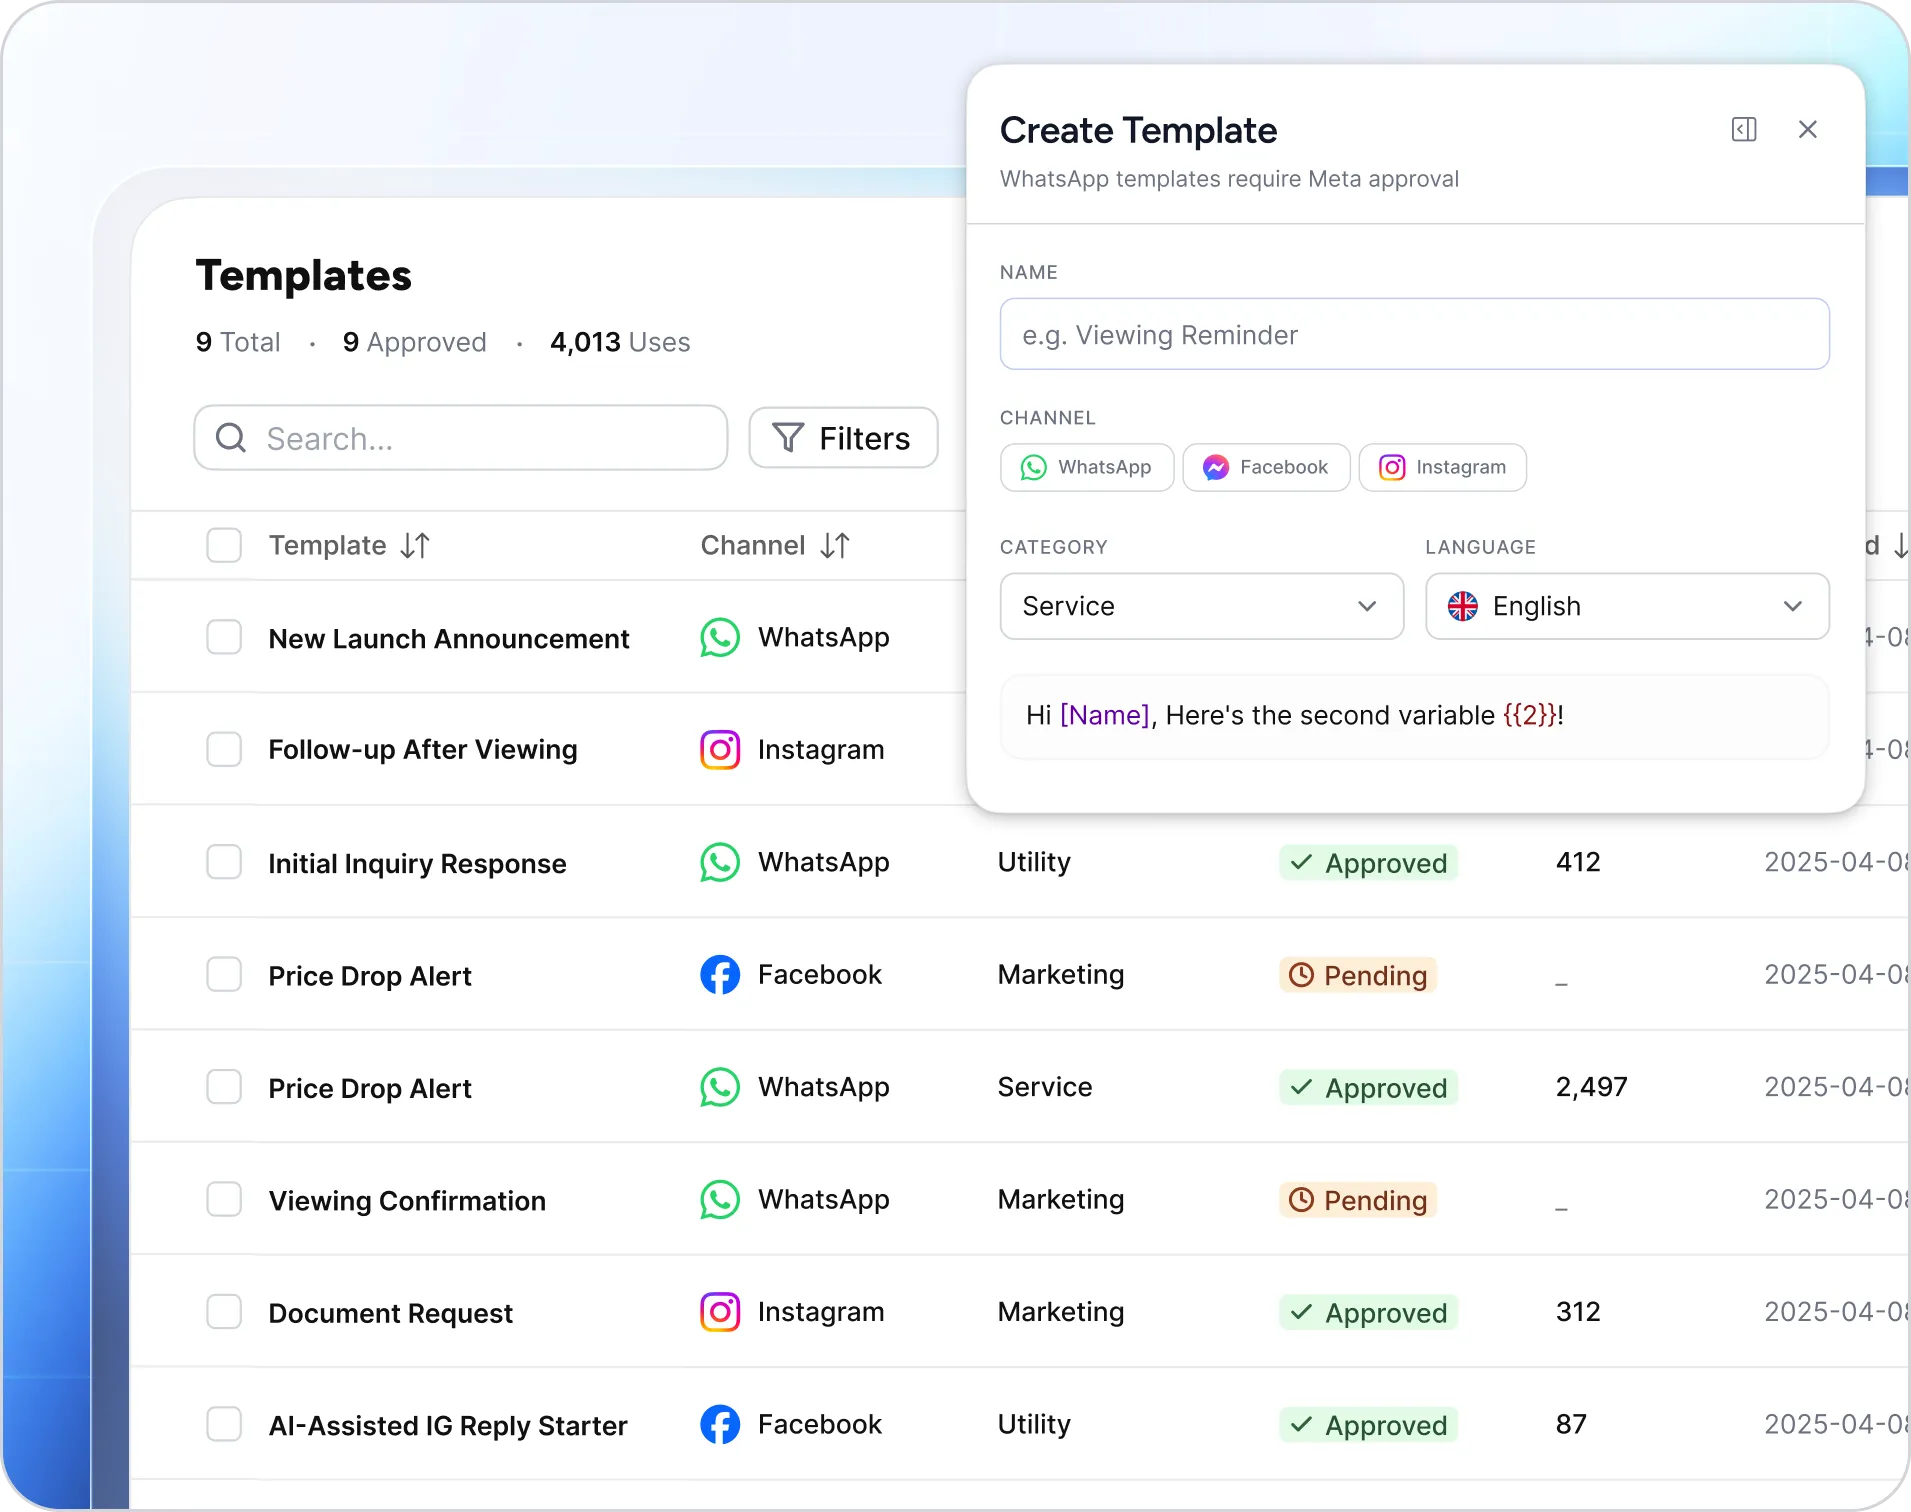Click the 312 uses value in Document Request row
The width and height of the screenshot is (1911, 1512).
(x=1578, y=1312)
